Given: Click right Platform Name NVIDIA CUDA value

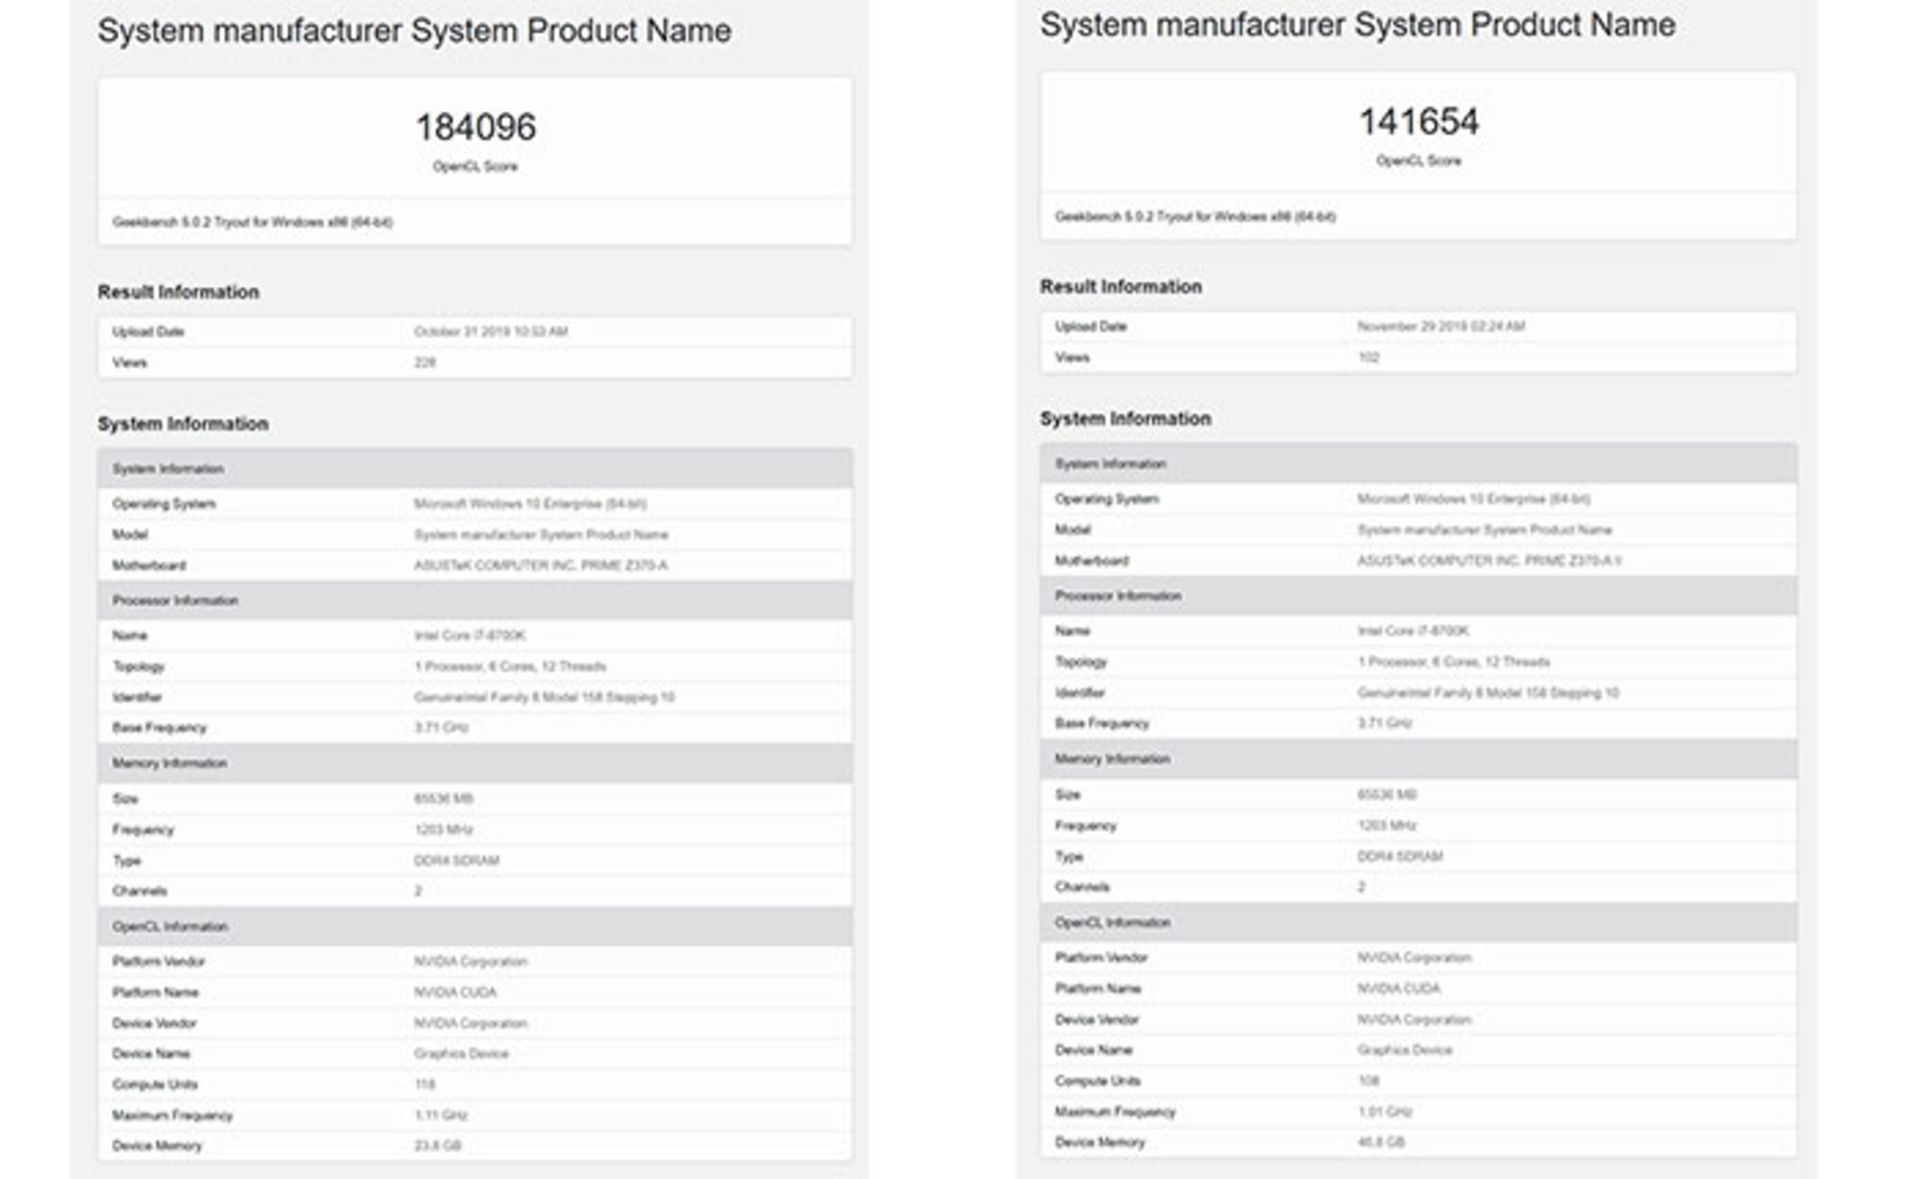Looking at the screenshot, I should tap(1398, 989).
